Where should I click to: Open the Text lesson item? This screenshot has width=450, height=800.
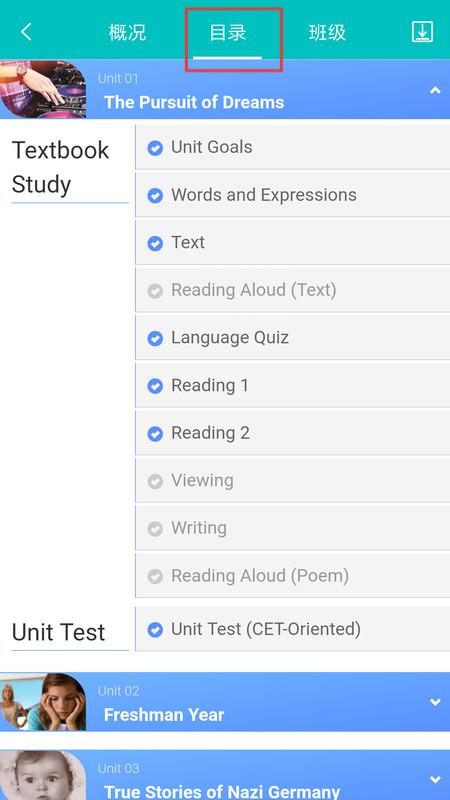[292, 242]
